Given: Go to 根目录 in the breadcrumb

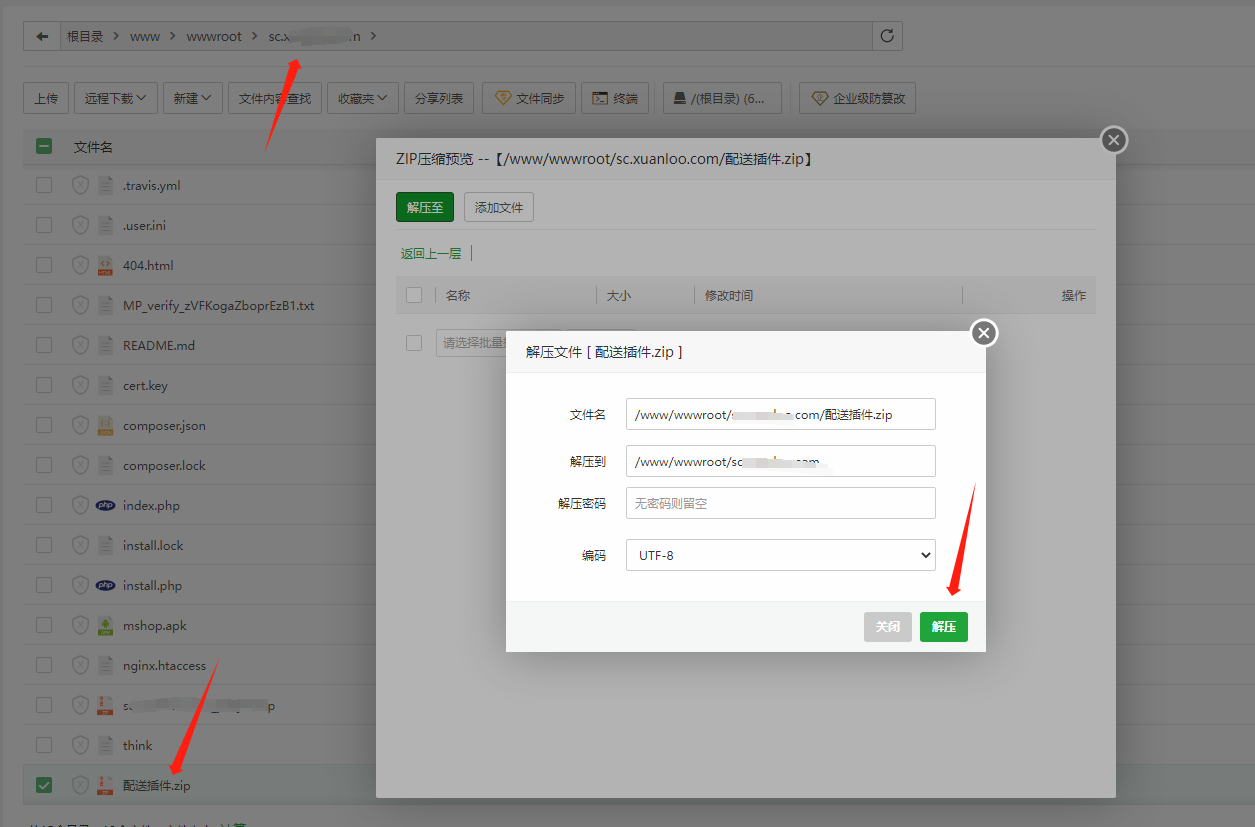Looking at the screenshot, I should 85,36.
